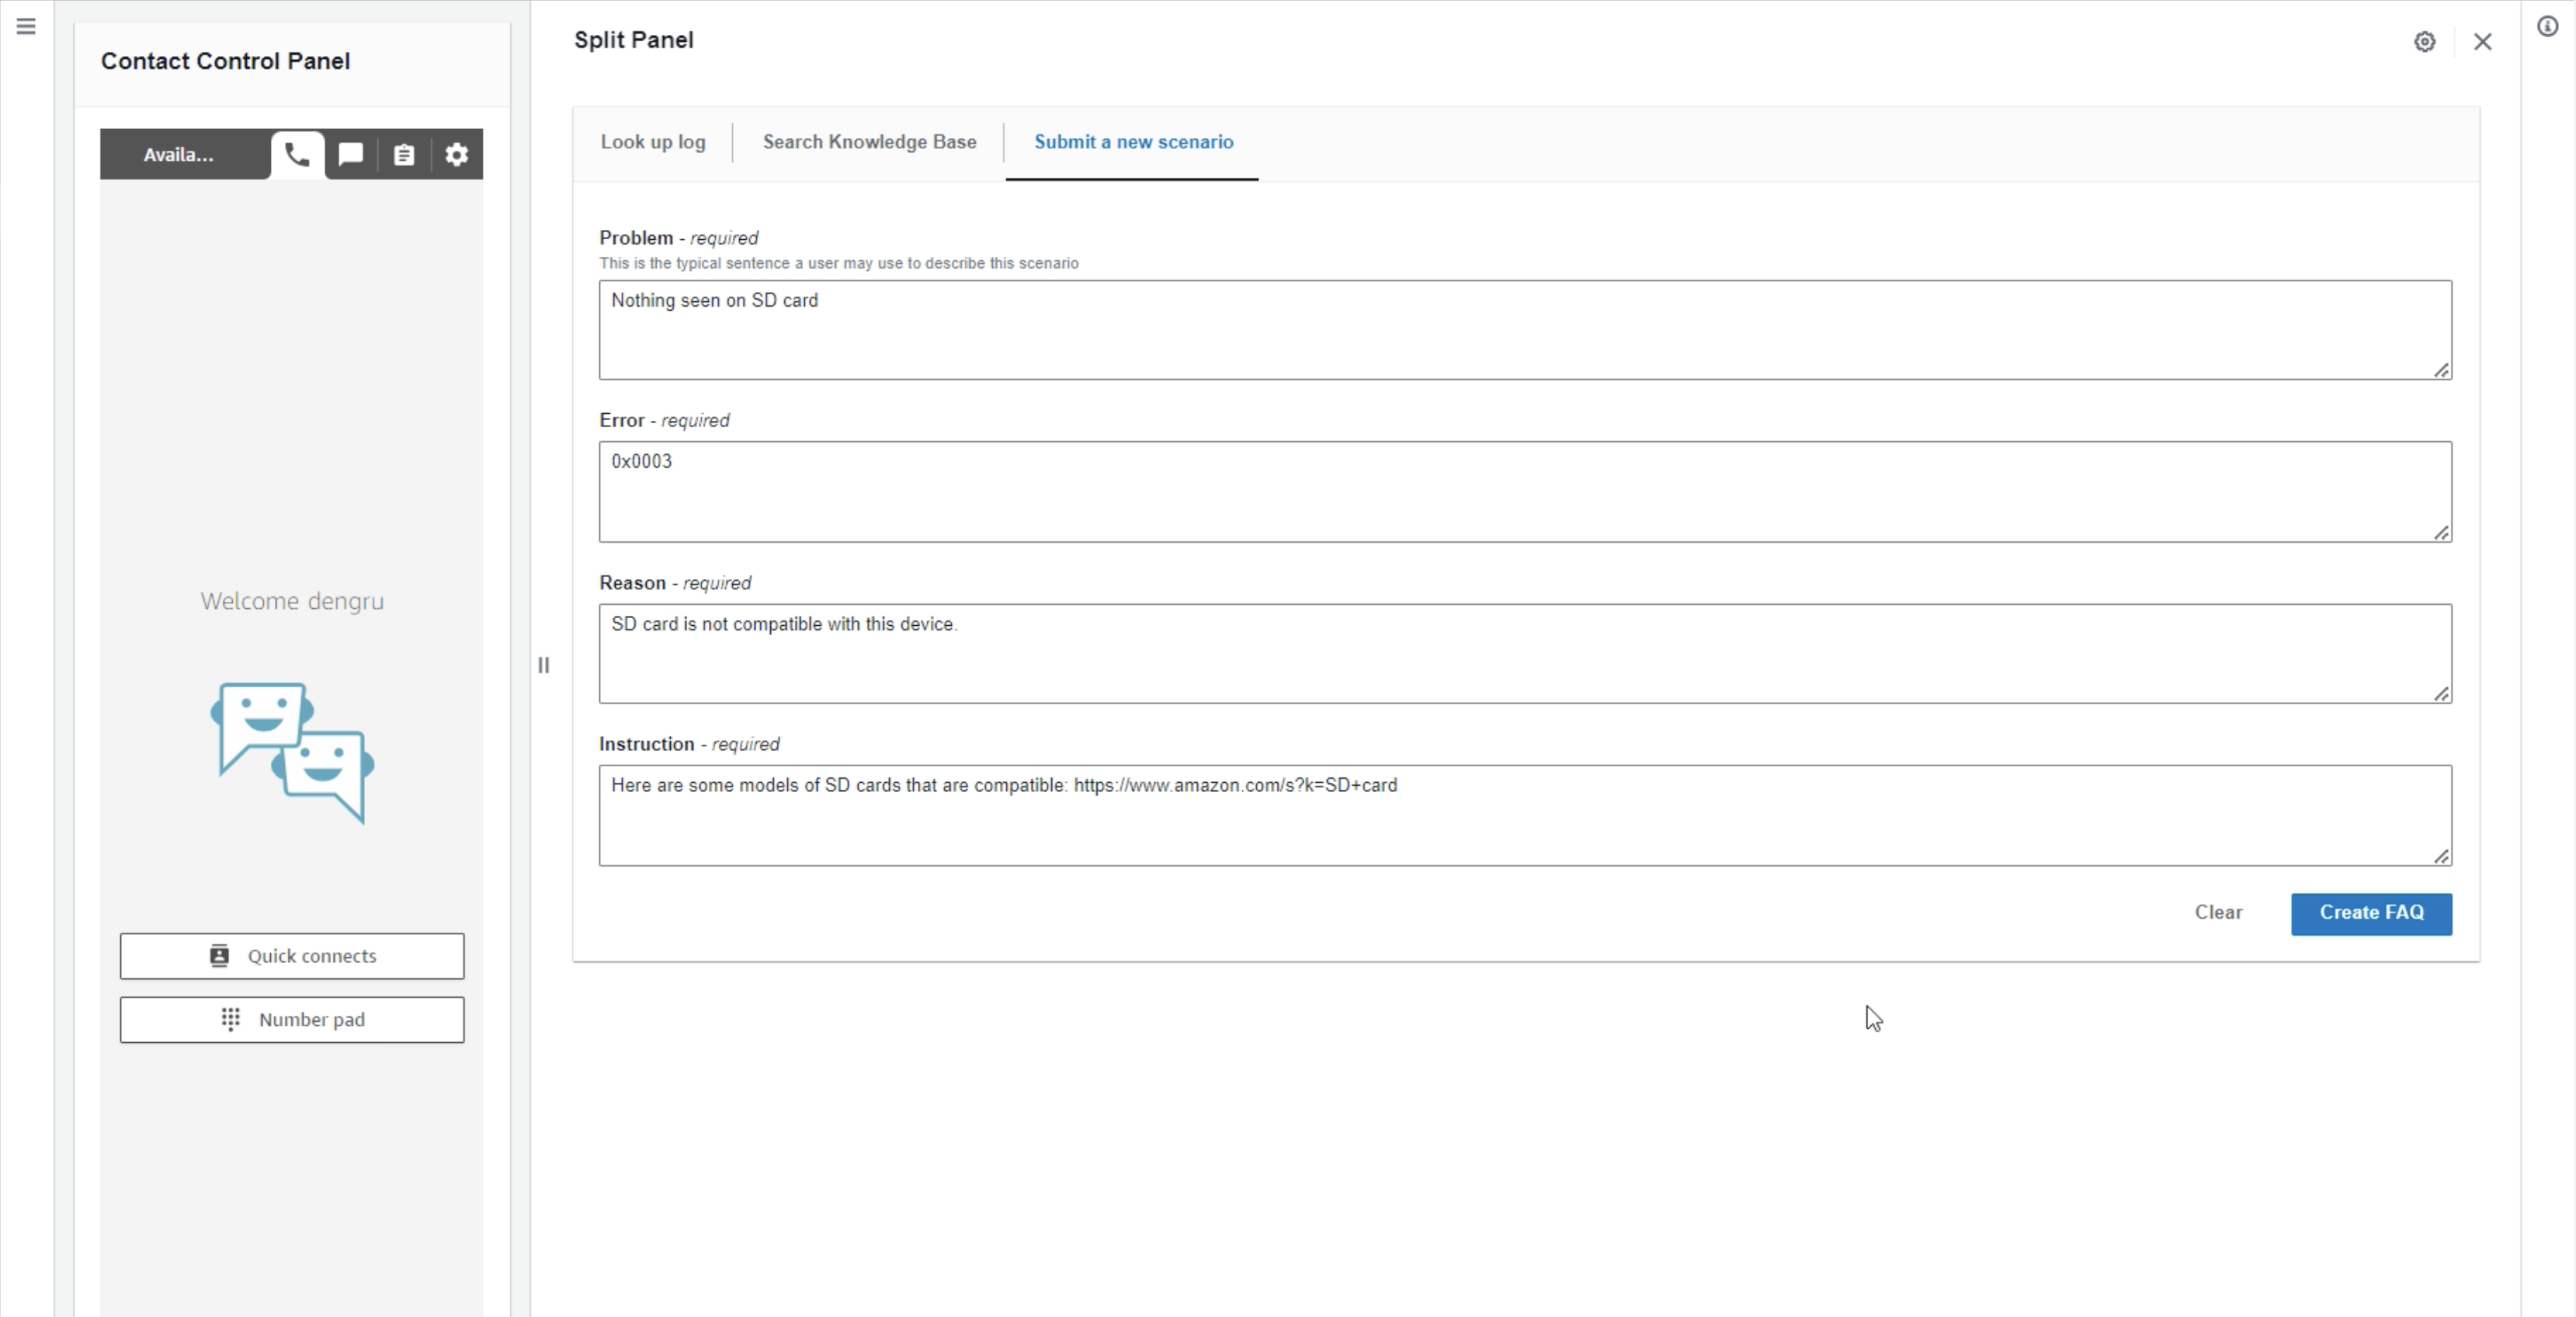Open the hamburger navigation menu
Viewport: 2576px width, 1317px height.
pos(26,27)
